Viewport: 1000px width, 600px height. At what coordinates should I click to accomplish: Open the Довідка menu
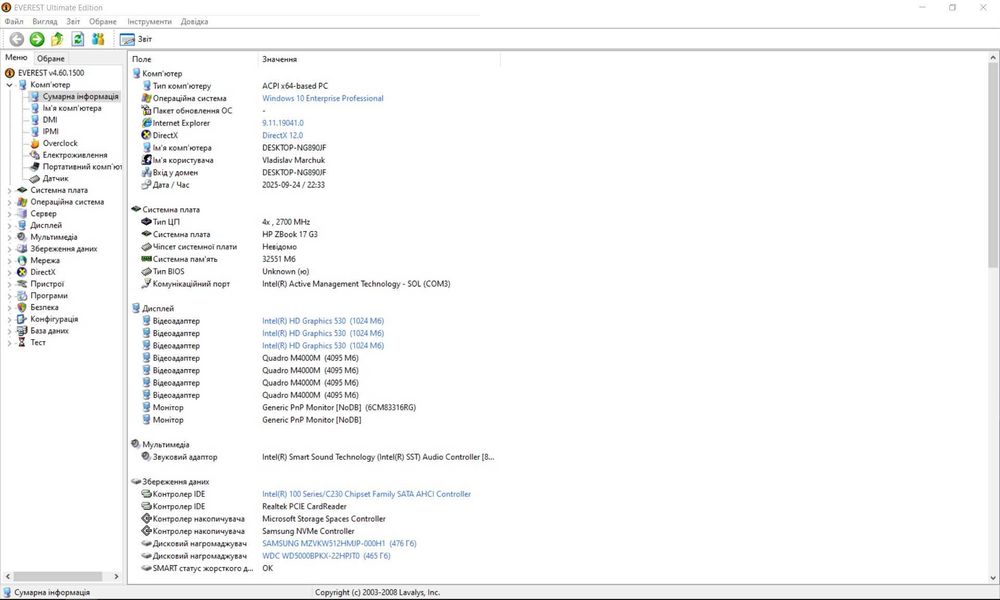tap(195, 21)
